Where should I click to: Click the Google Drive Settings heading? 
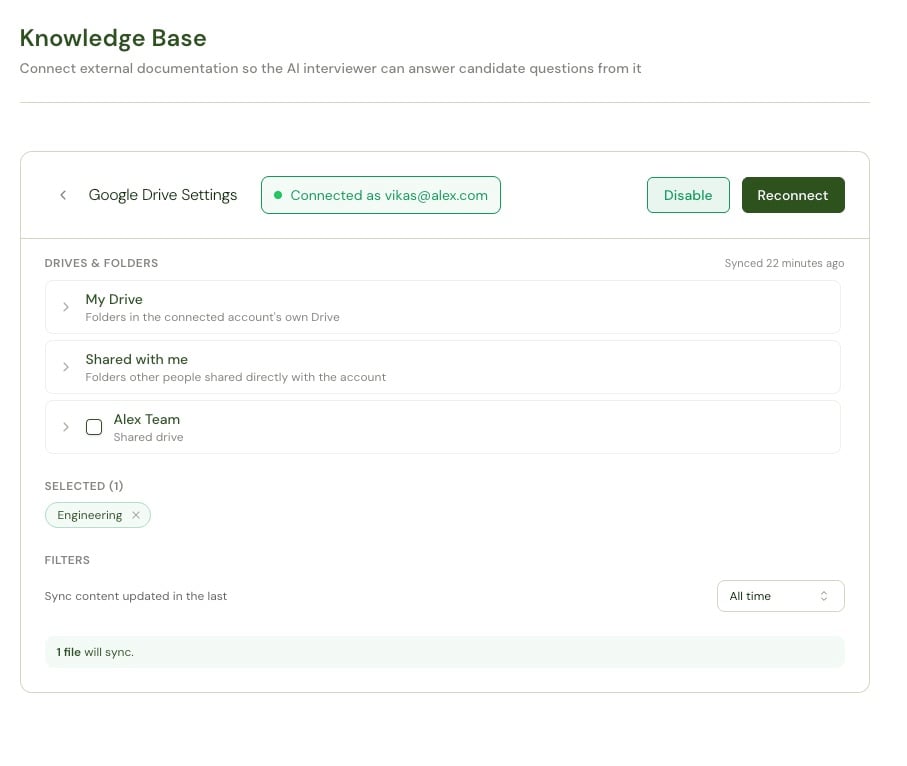(163, 195)
